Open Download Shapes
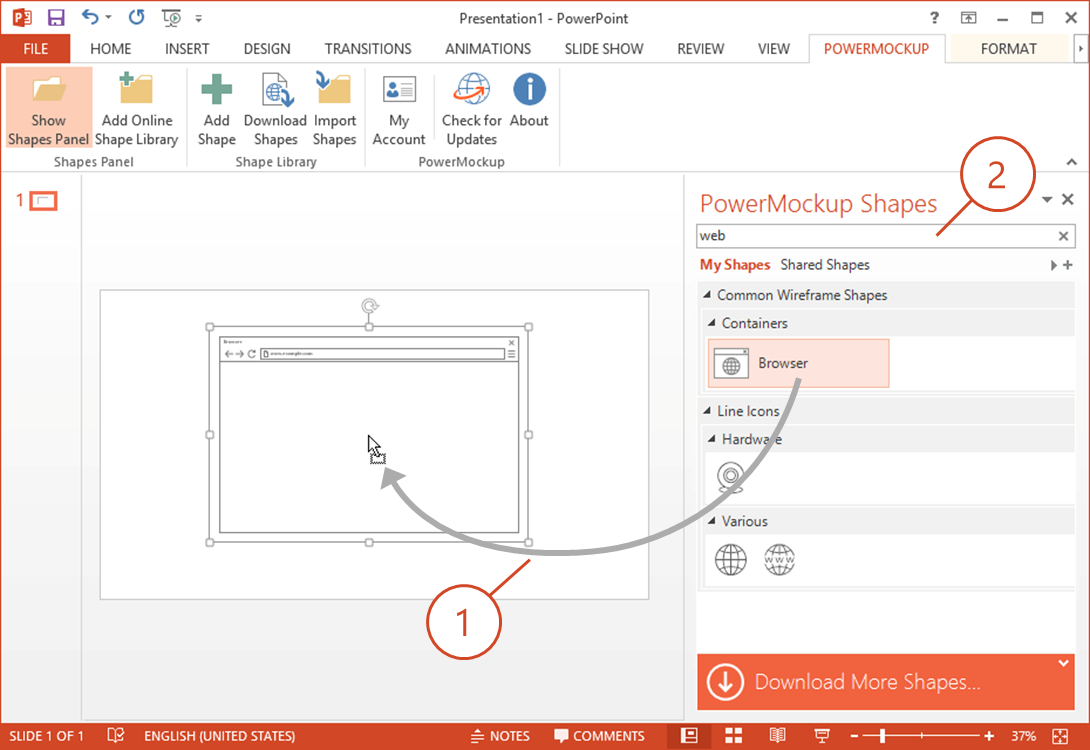 coord(275,108)
